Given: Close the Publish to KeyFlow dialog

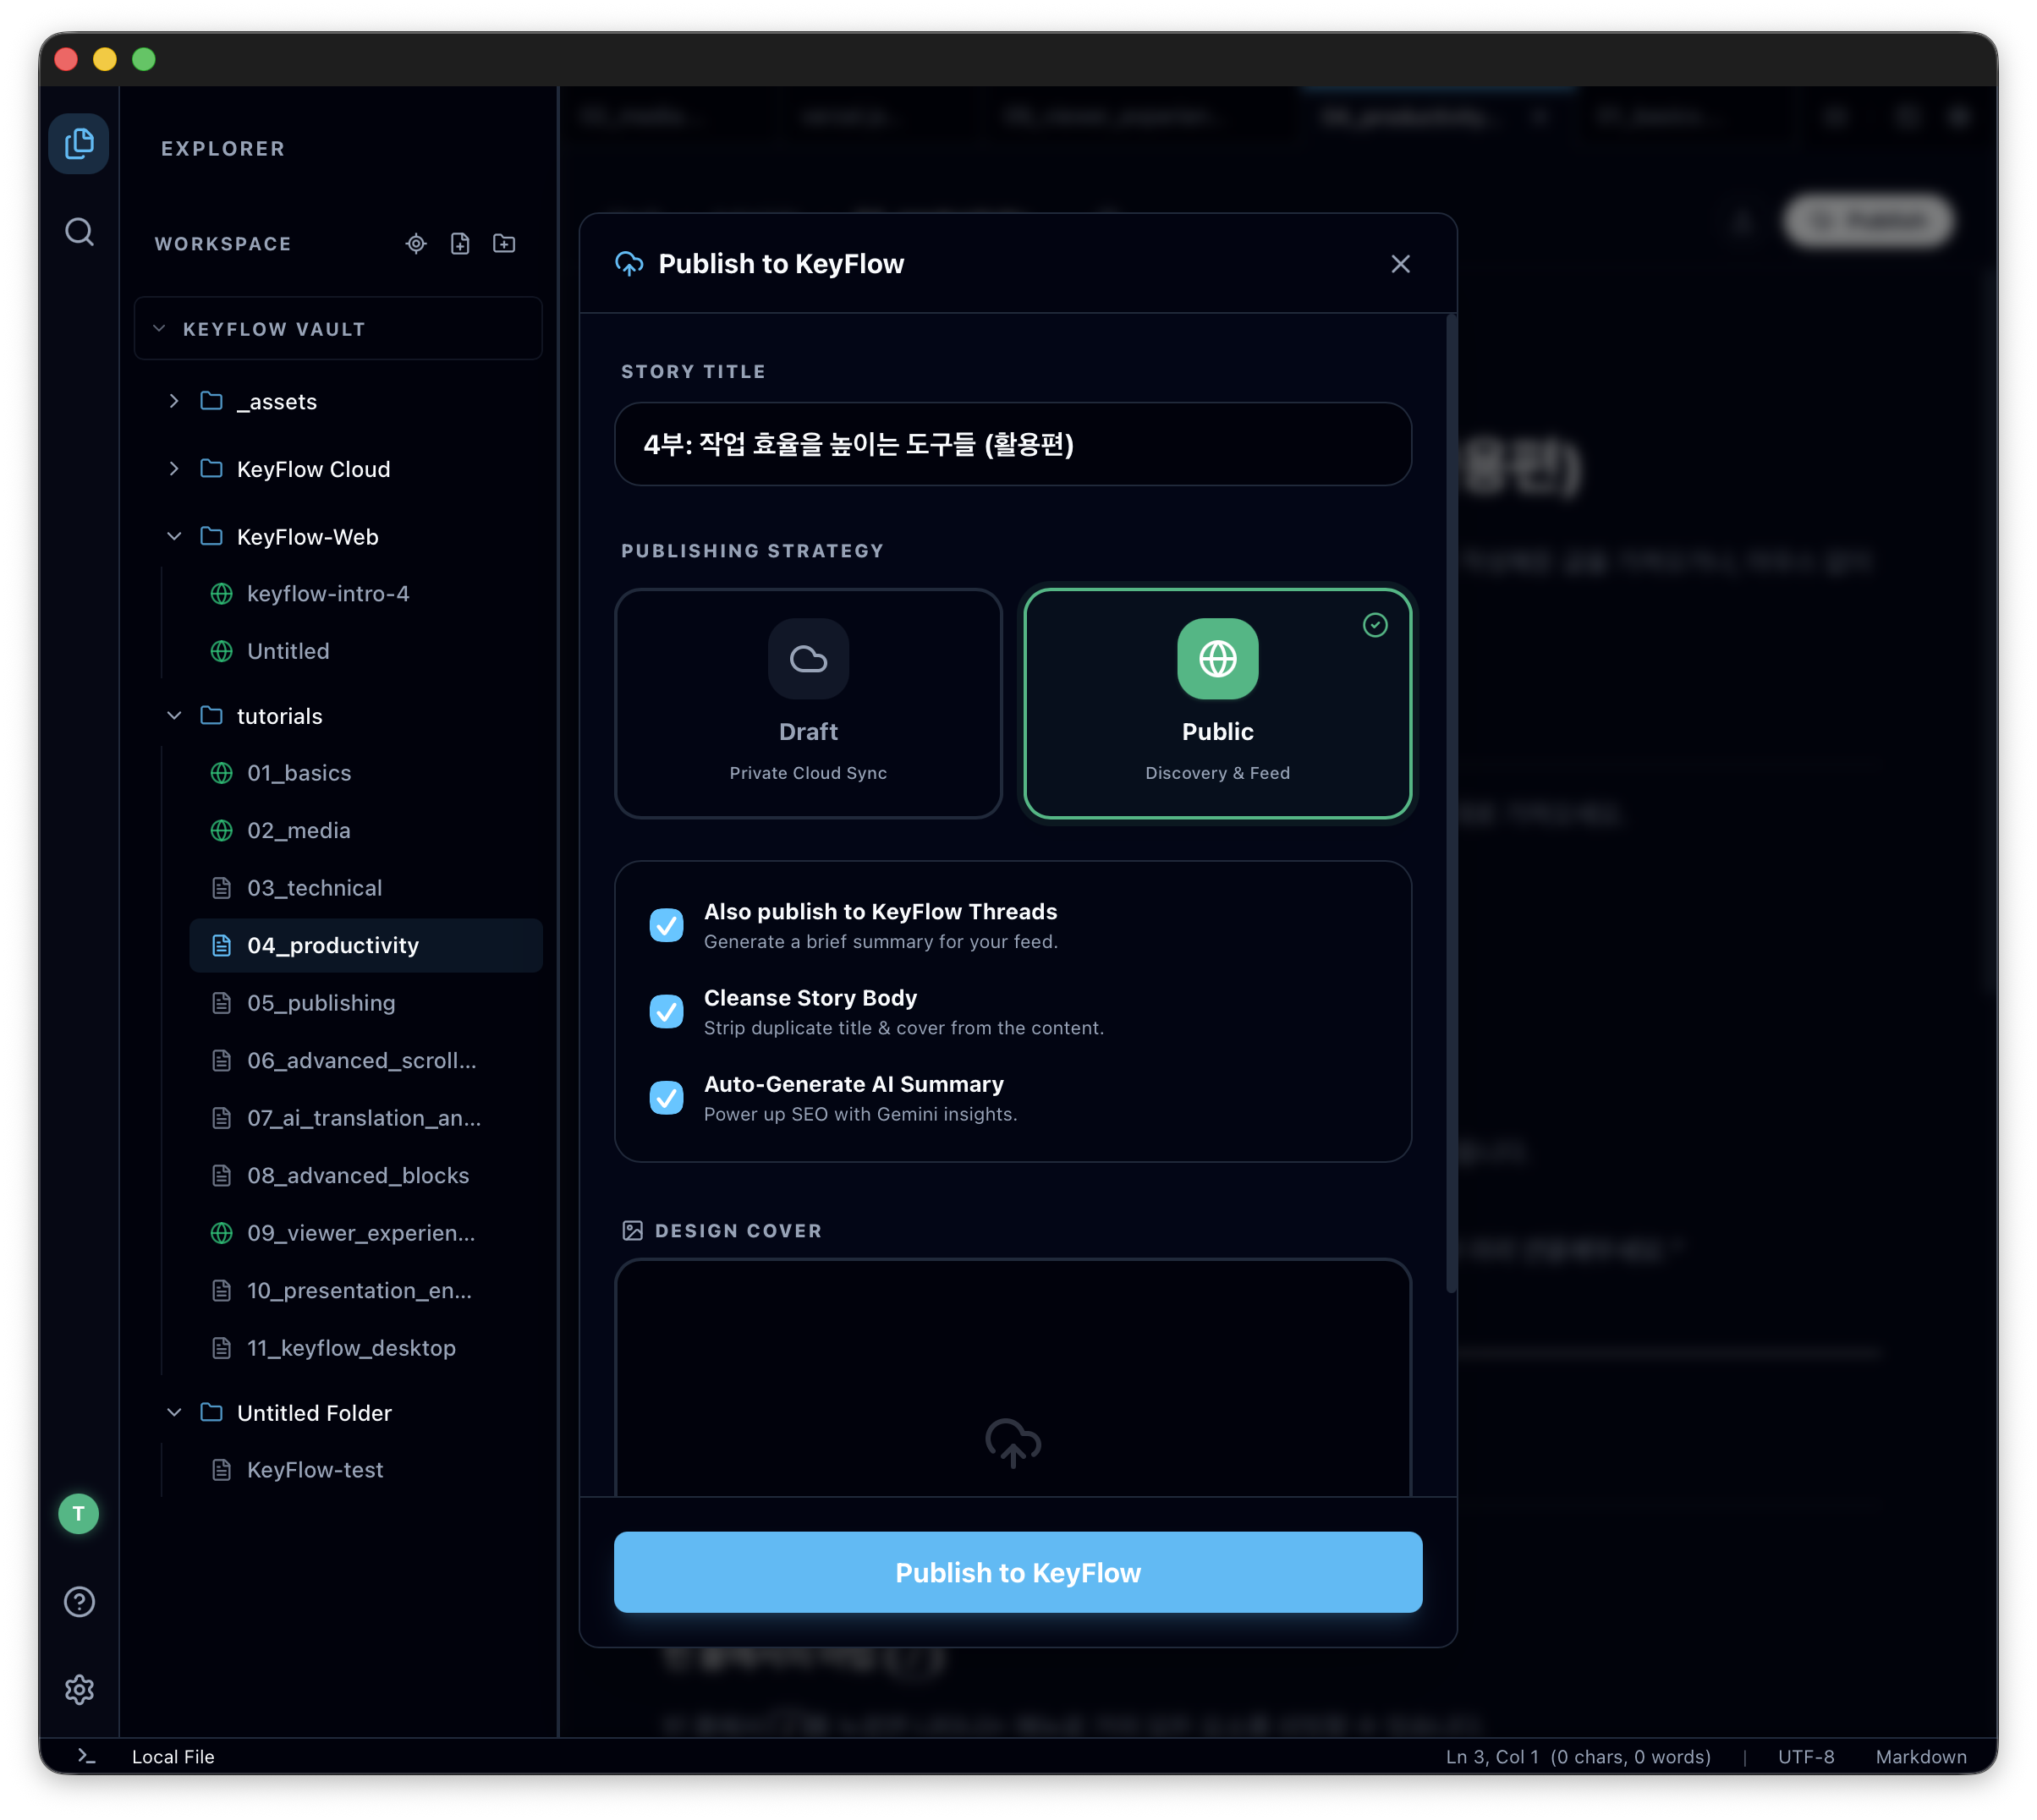Looking at the screenshot, I should pos(1400,264).
